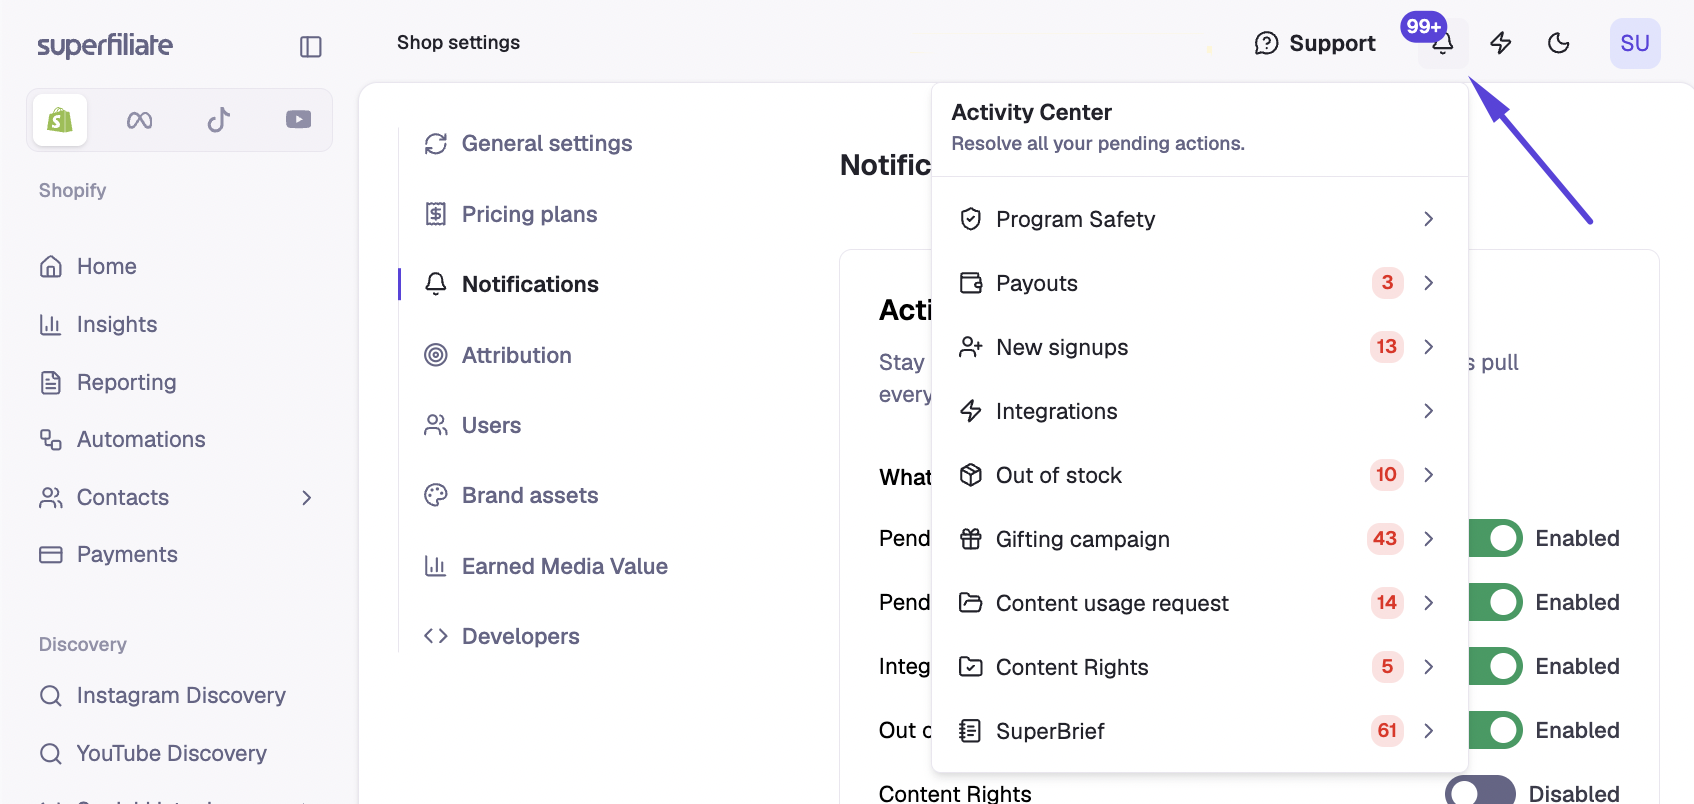The width and height of the screenshot is (1694, 804).
Task: Open Content Rights in Activity Center
Action: tap(1199, 667)
